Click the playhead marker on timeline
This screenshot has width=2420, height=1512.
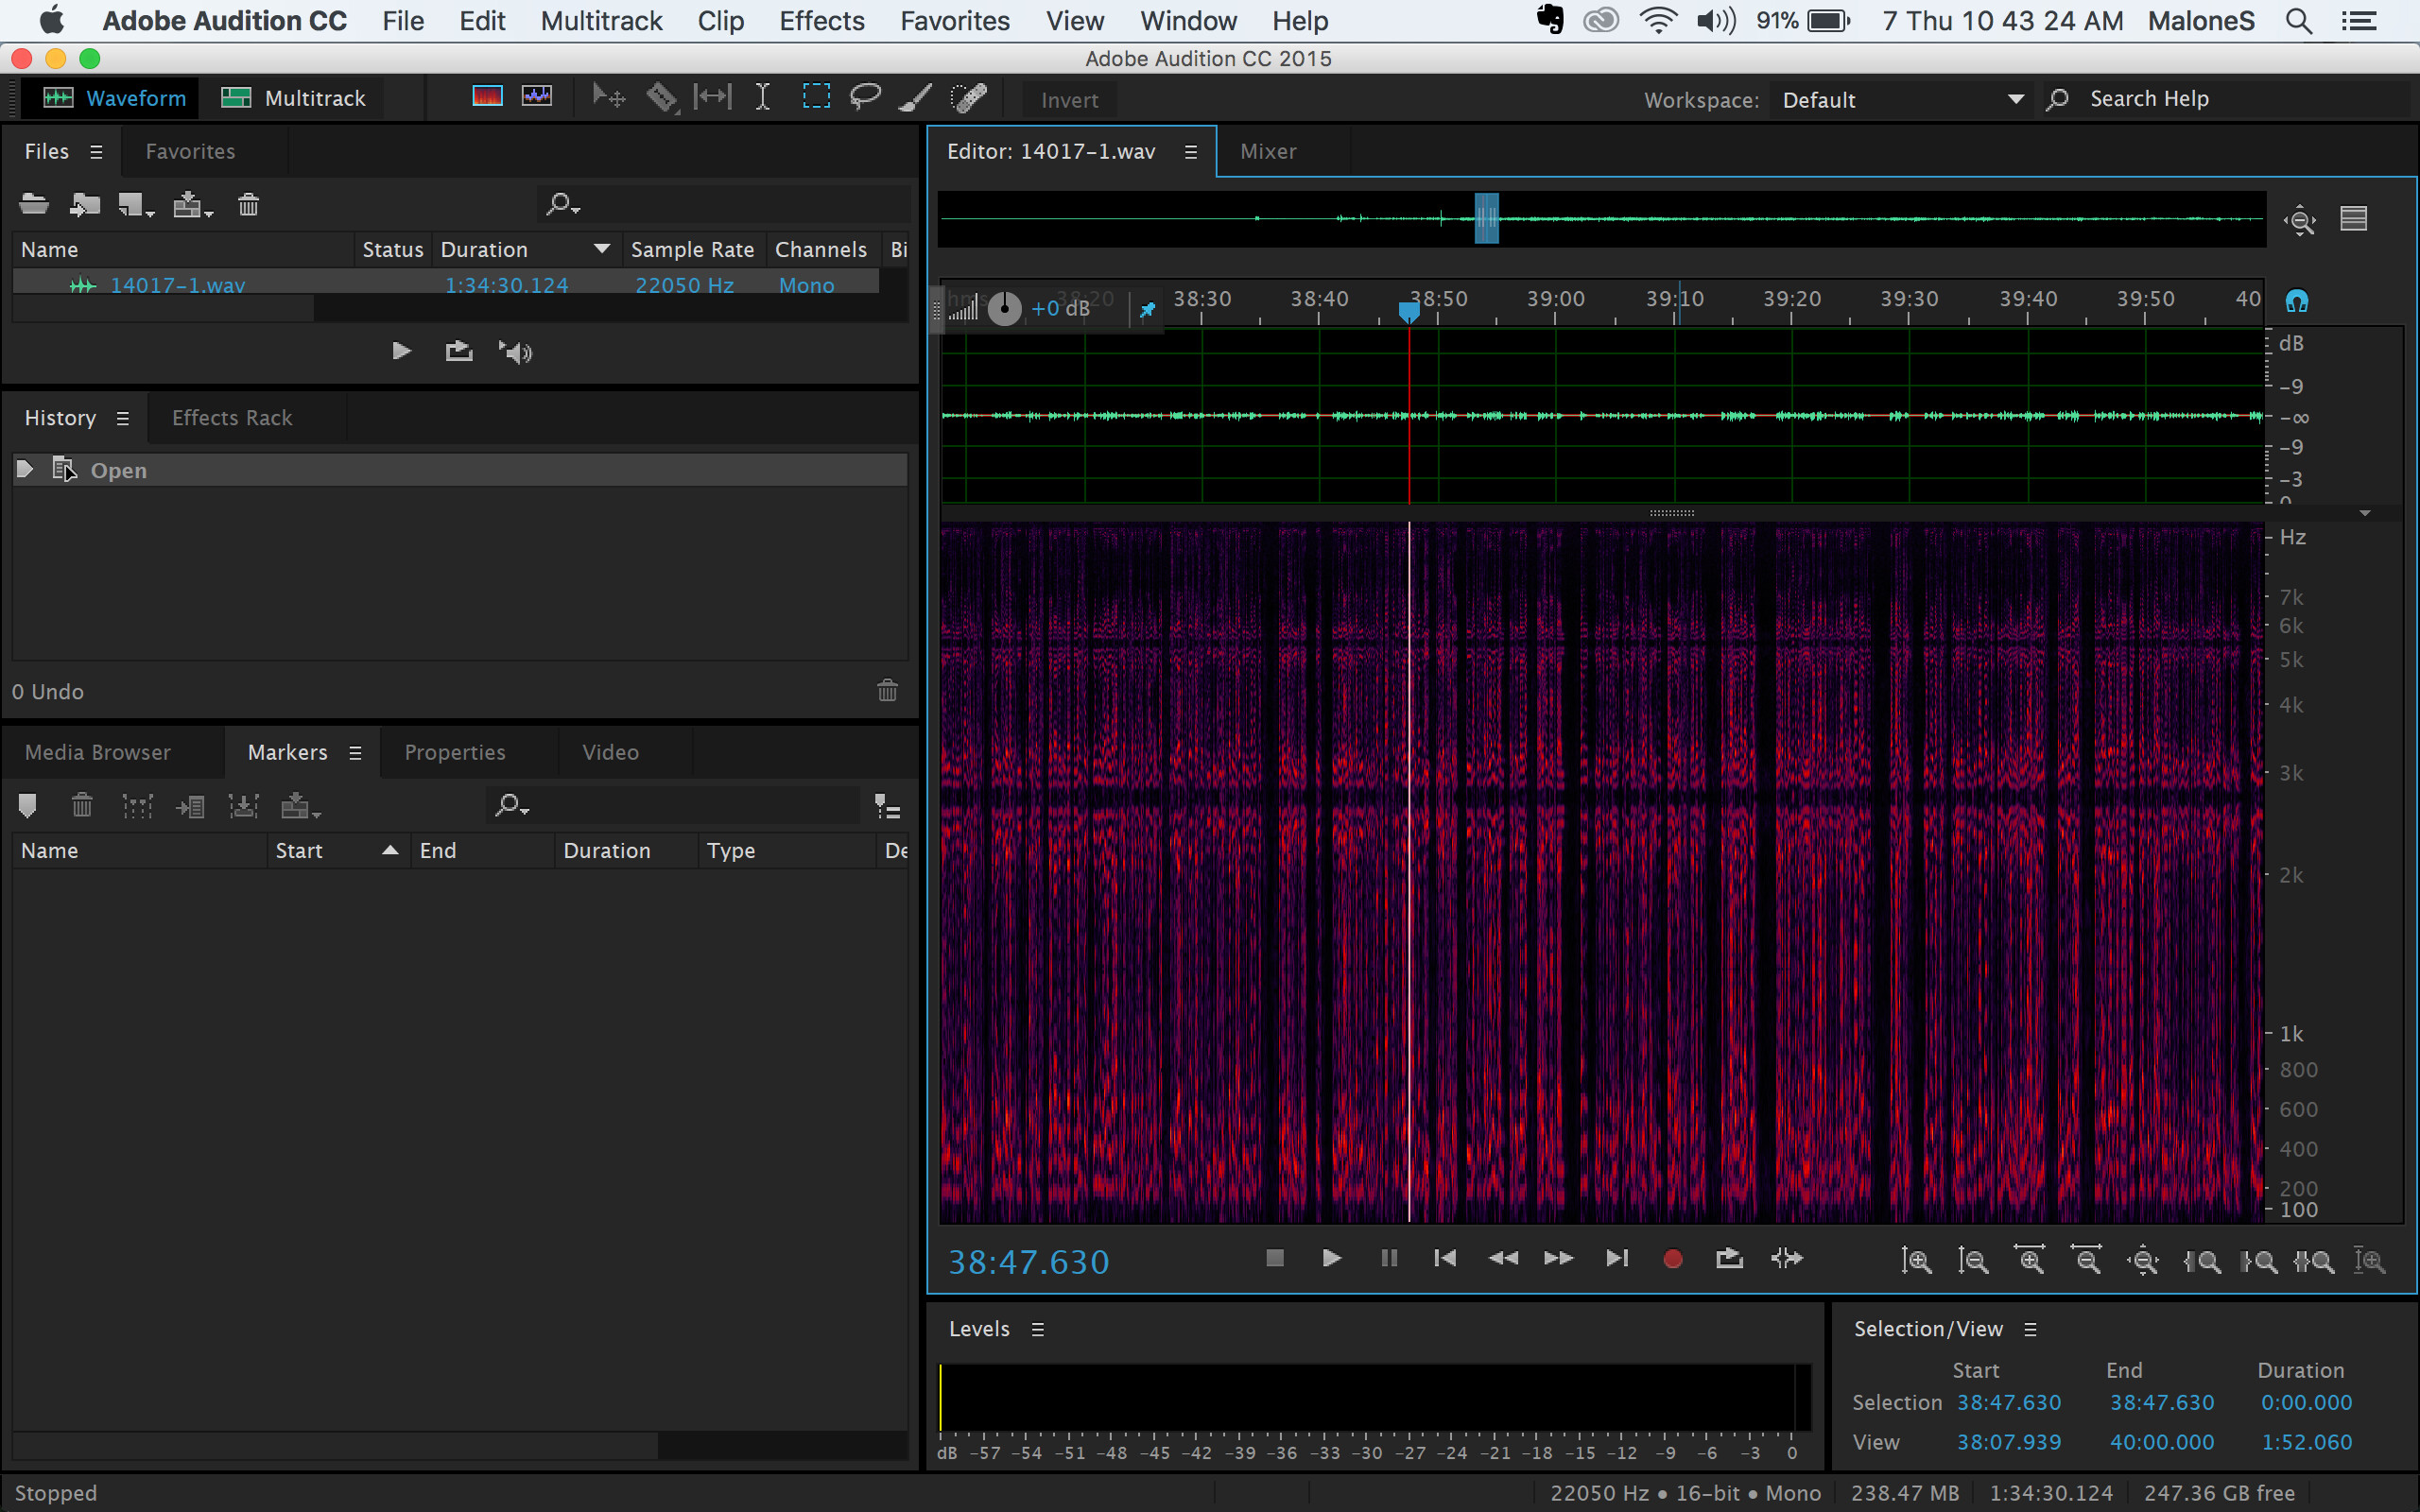pyautogui.click(x=1409, y=313)
